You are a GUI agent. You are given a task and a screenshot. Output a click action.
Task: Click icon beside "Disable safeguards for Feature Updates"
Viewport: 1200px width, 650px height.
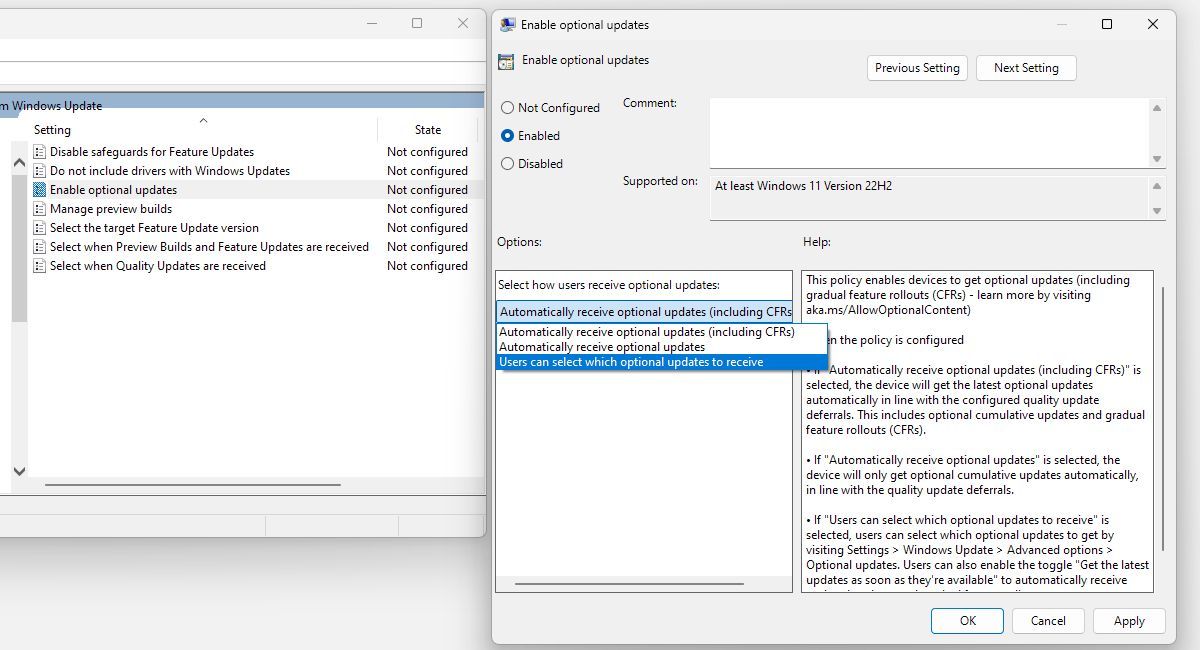(38, 151)
